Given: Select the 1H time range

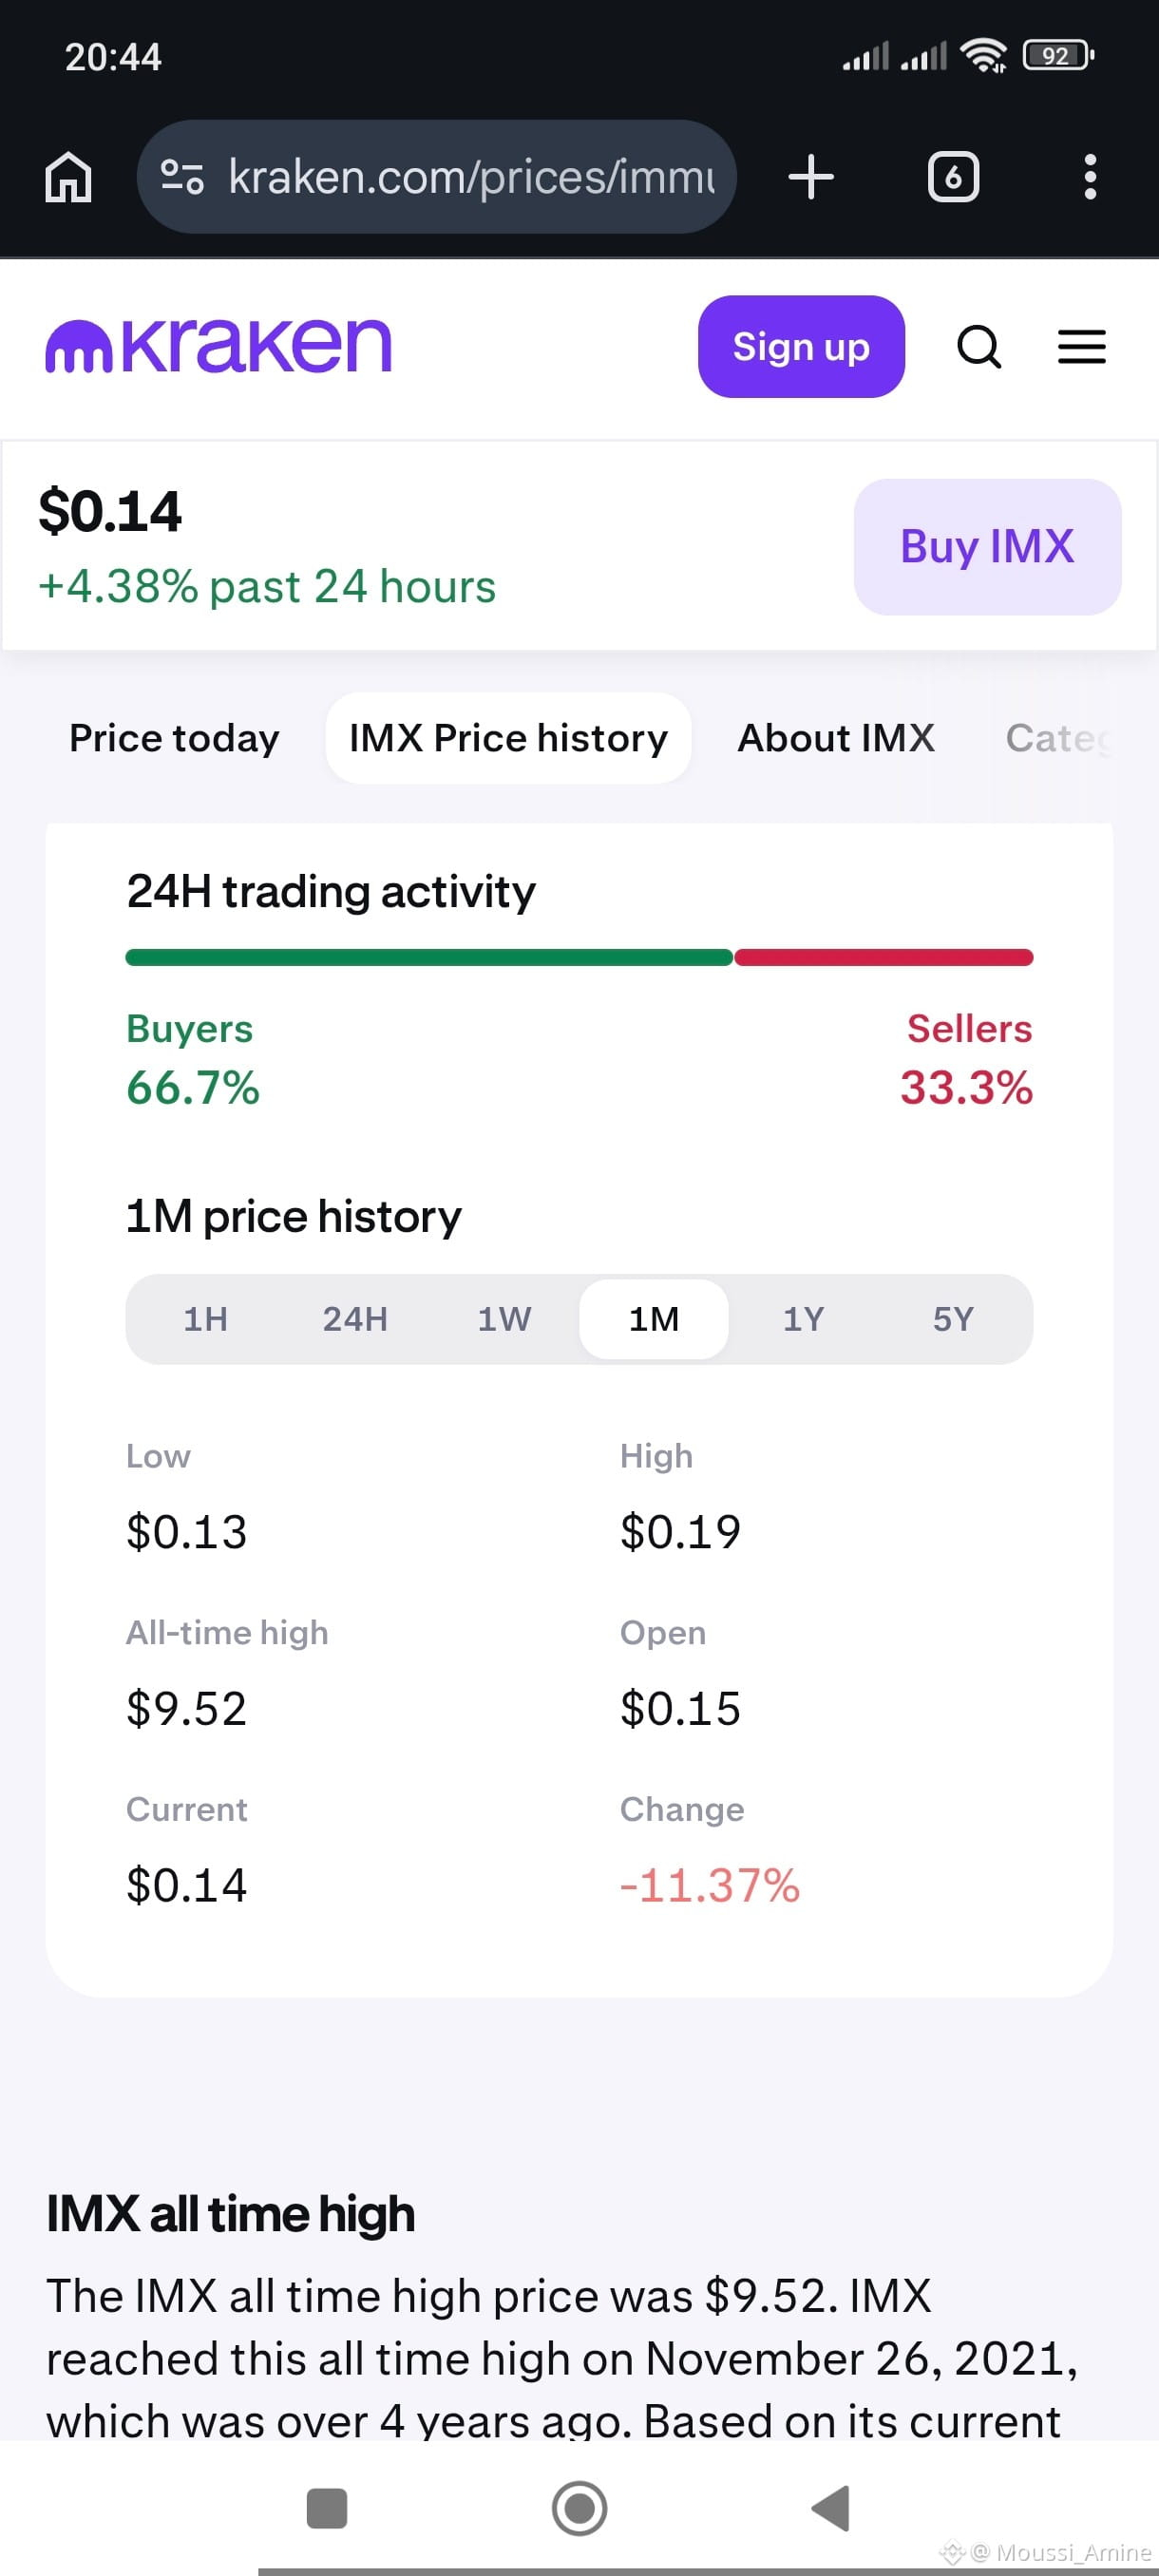Looking at the screenshot, I should (x=206, y=1319).
